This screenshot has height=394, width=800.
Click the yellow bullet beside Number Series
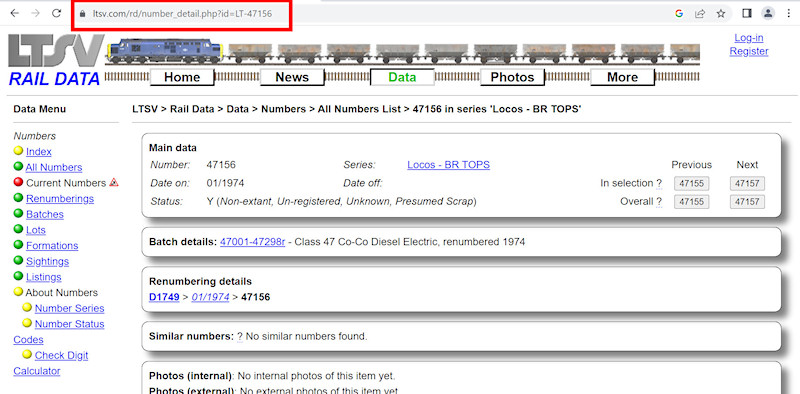click(x=27, y=307)
